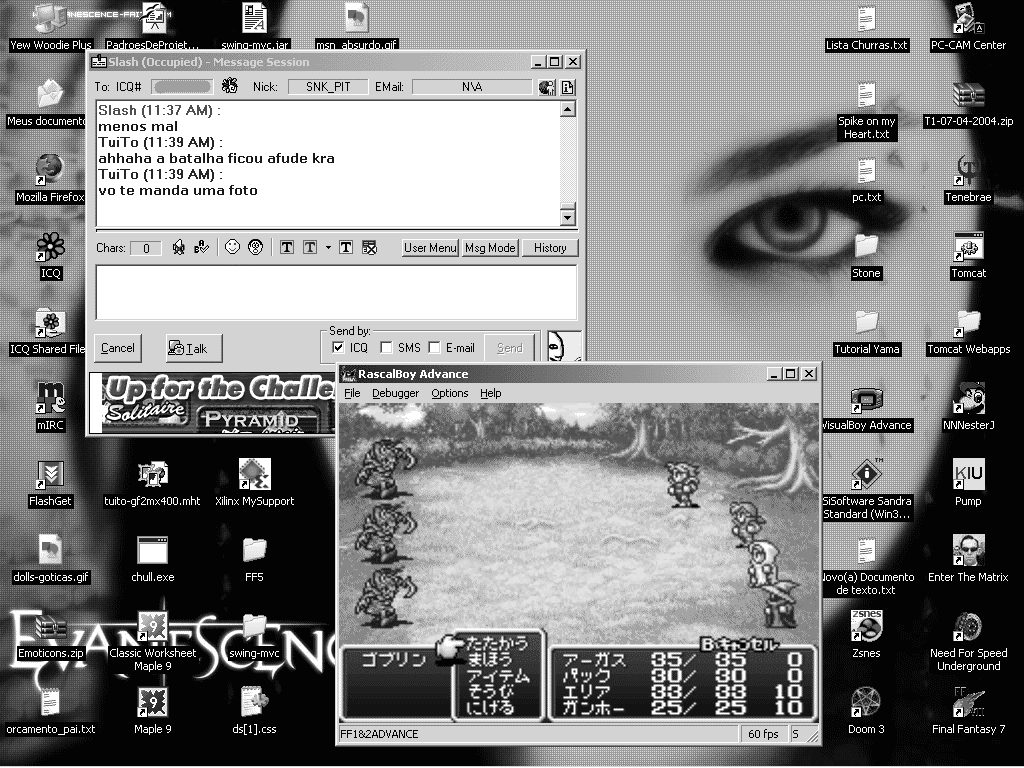Click Cancel in the ICQ message session
Image resolution: width=1024 pixels, height=768 pixels.
(x=118, y=348)
